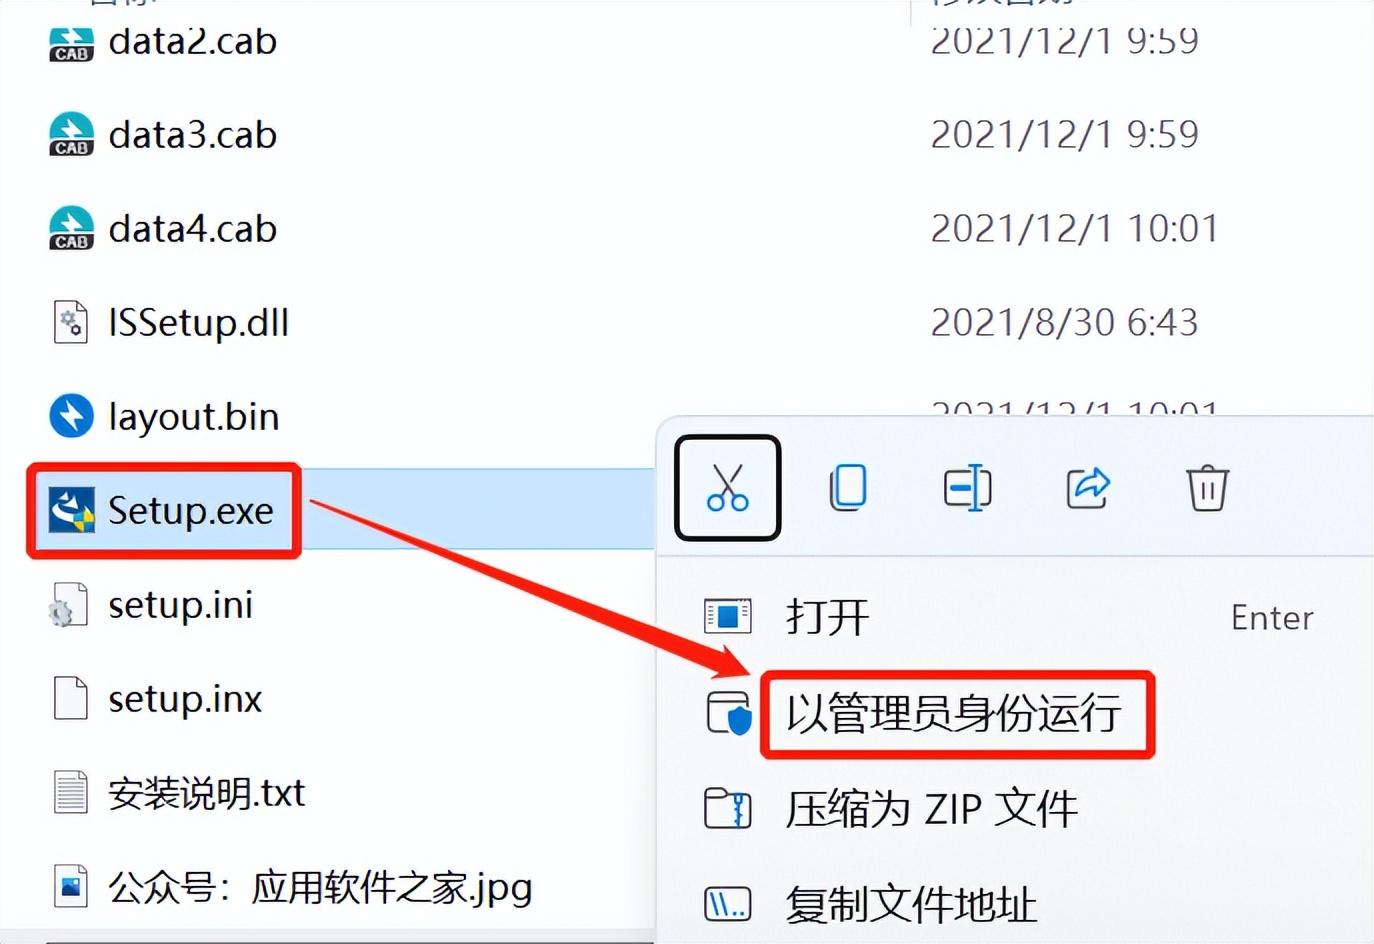Click the Copy icon in context menu
The height and width of the screenshot is (944, 1374).
tap(848, 488)
